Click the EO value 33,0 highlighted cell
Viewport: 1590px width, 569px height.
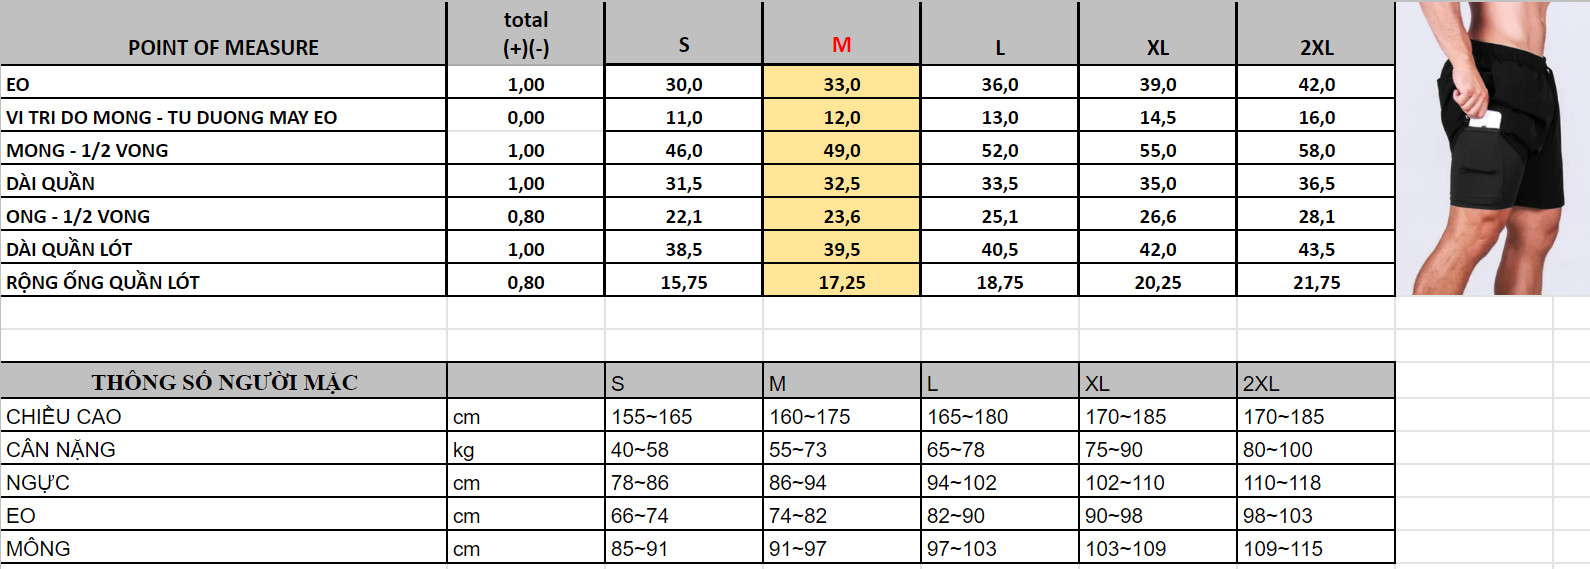pos(841,83)
